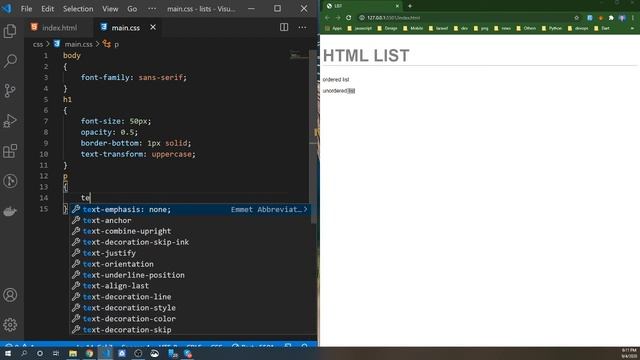Screen dimensions: 640x360
Task: Open the Selection menu
Action: click(78, 9)
